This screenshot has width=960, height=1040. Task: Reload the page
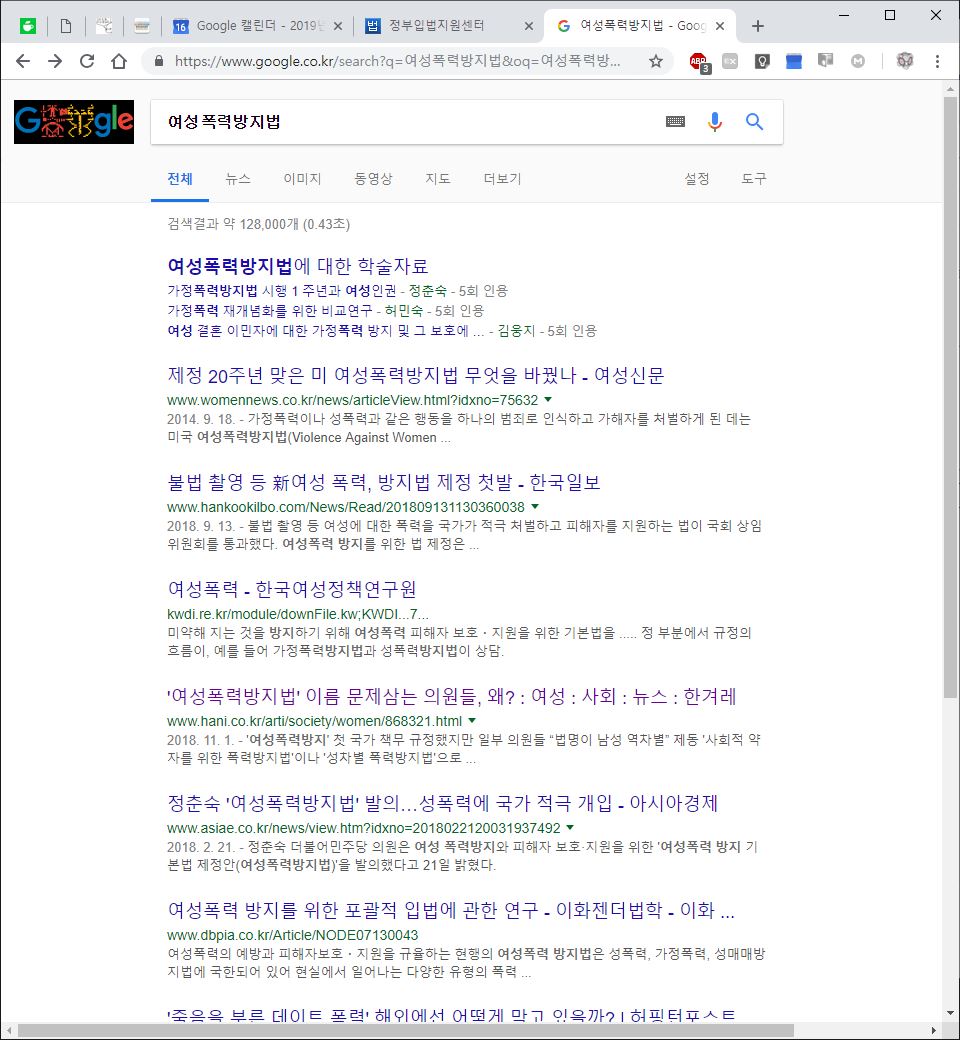pos(87,61)
